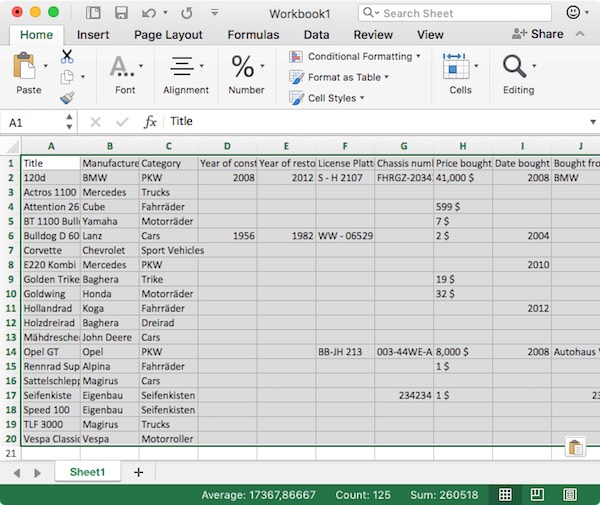Open the Number percent group button
600x505 pixels.
pos(246,75)
